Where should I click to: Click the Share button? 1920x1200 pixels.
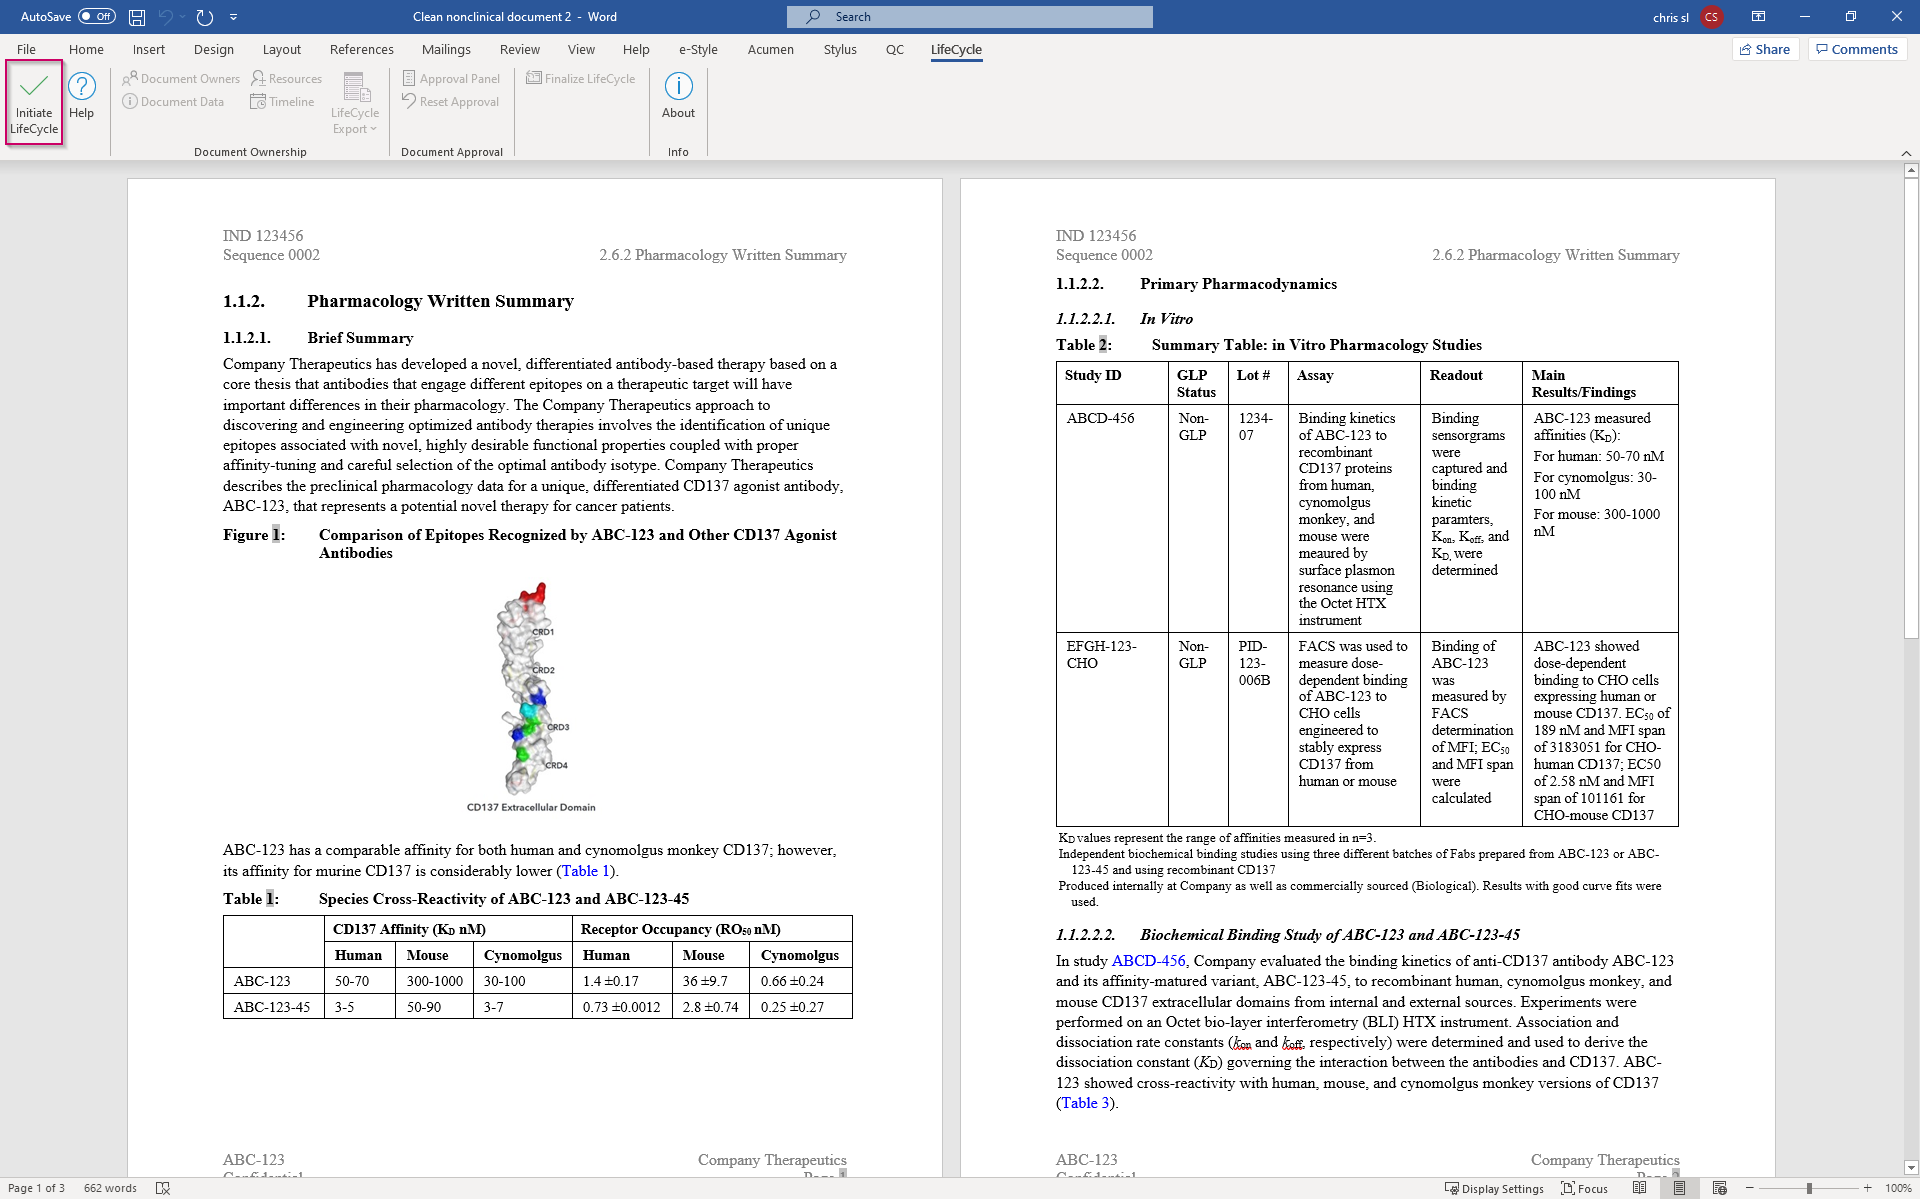click(1766, 49)
